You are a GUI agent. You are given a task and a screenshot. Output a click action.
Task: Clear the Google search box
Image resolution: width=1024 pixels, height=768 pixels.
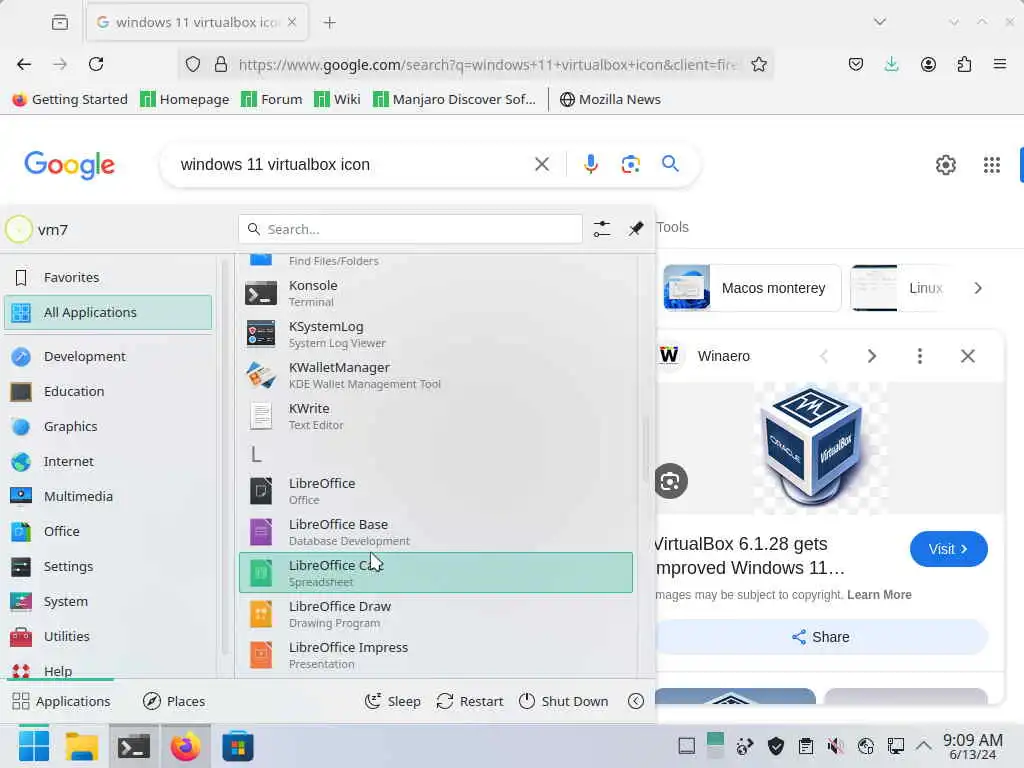pyautogui.click(x=541, y=164)
